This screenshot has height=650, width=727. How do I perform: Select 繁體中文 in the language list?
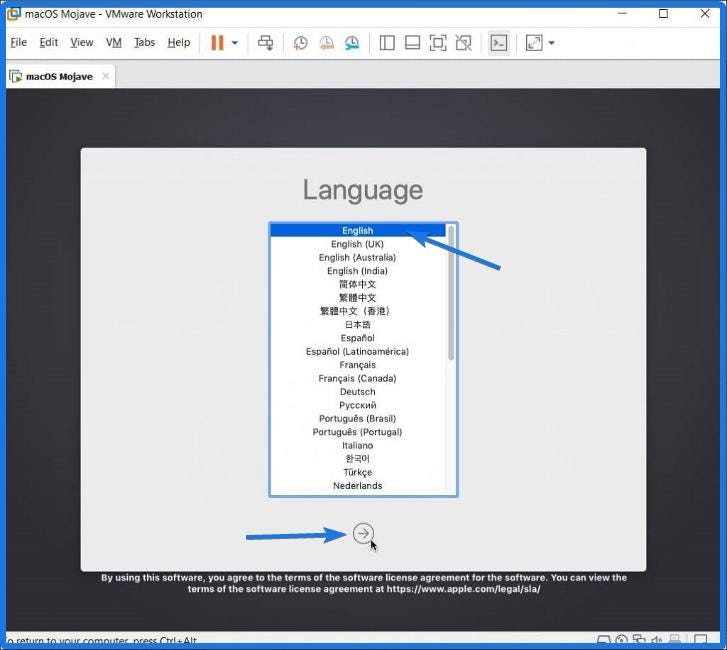[x=357, y=298]
